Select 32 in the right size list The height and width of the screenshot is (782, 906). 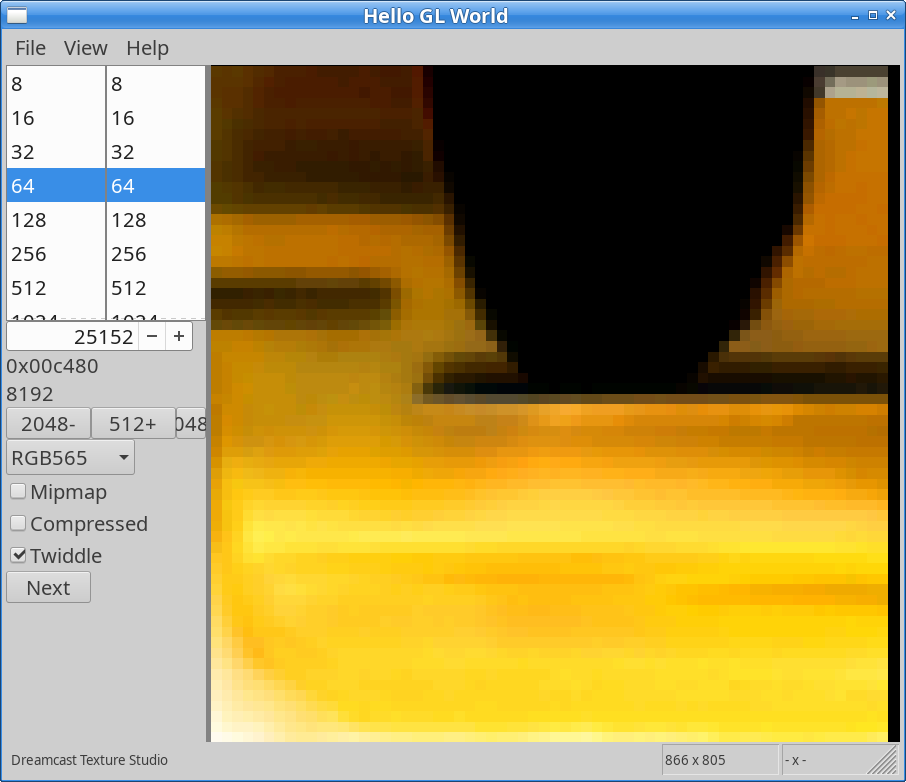pyautogui.click(x=156, y=152)
